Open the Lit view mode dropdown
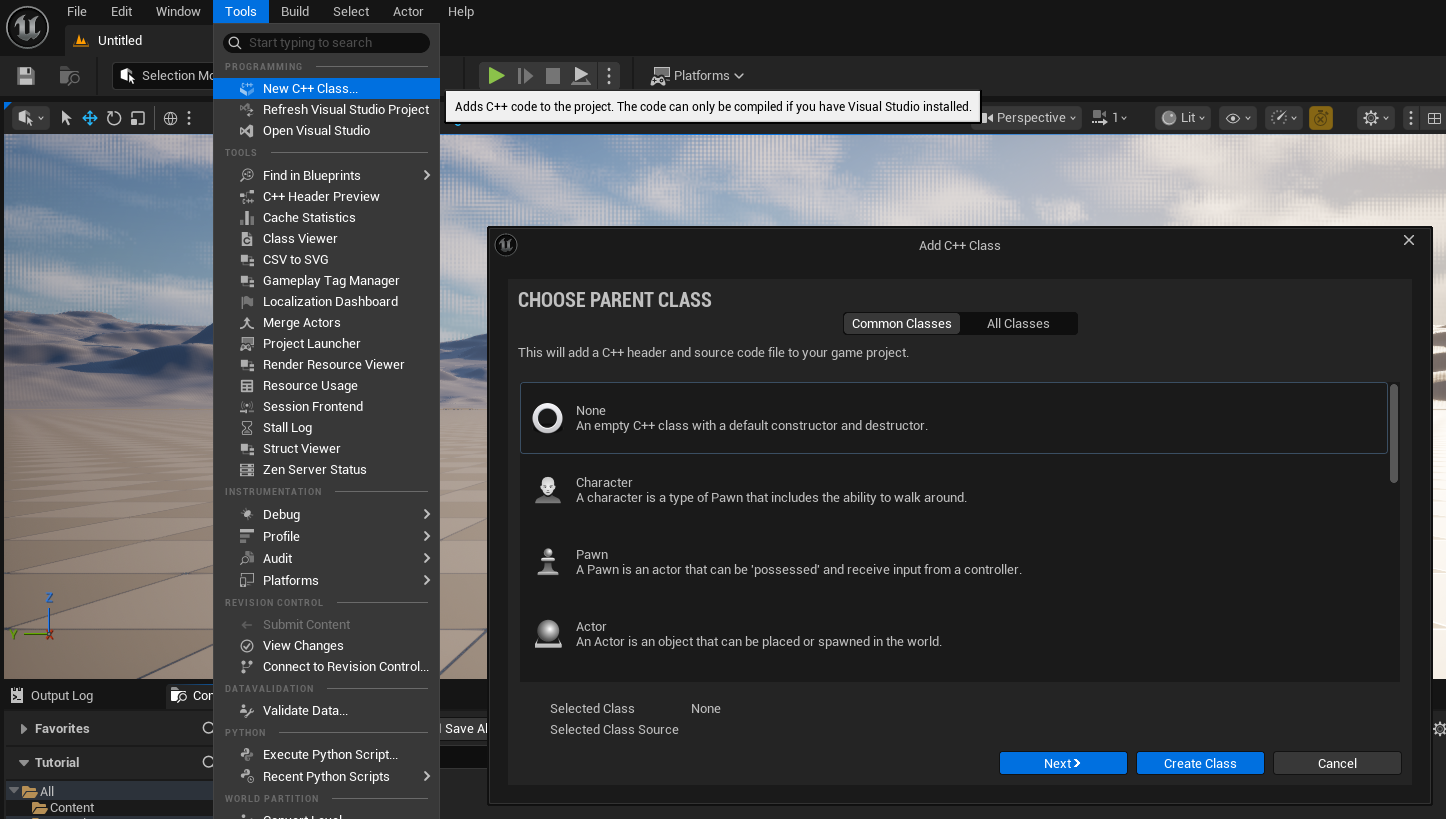This screenshot has width=1446, height=819. (1184, 118)
